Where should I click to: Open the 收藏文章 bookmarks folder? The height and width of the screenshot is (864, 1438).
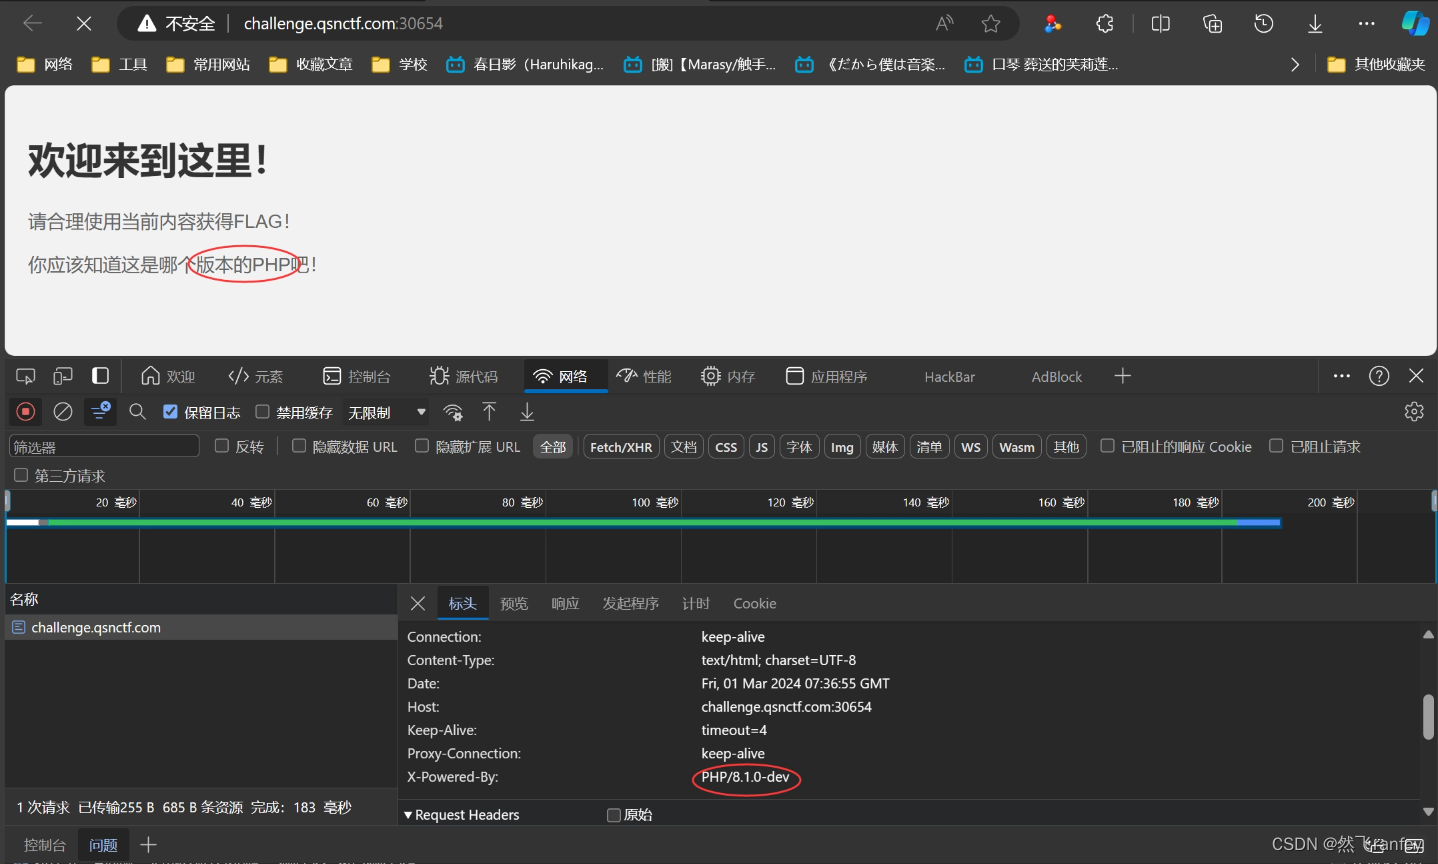tap(311, 64)
